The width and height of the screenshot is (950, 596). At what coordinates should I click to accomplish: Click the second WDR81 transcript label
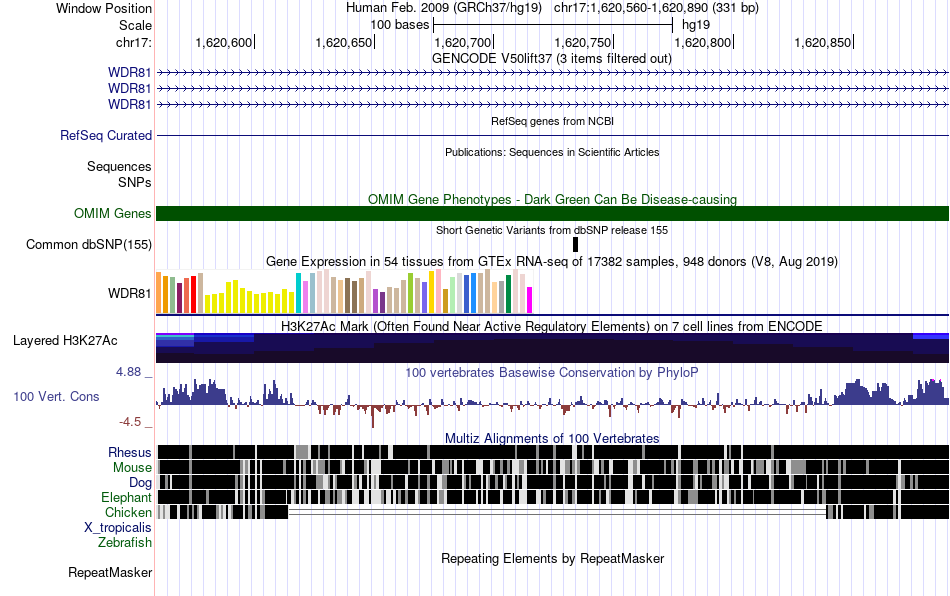(x=130, y=88)
